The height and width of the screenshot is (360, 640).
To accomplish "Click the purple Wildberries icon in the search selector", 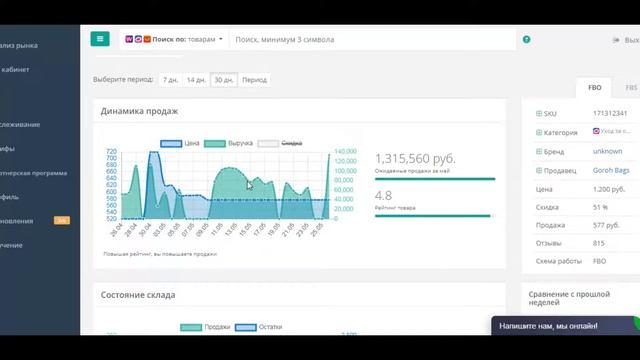I will (129, 39).
